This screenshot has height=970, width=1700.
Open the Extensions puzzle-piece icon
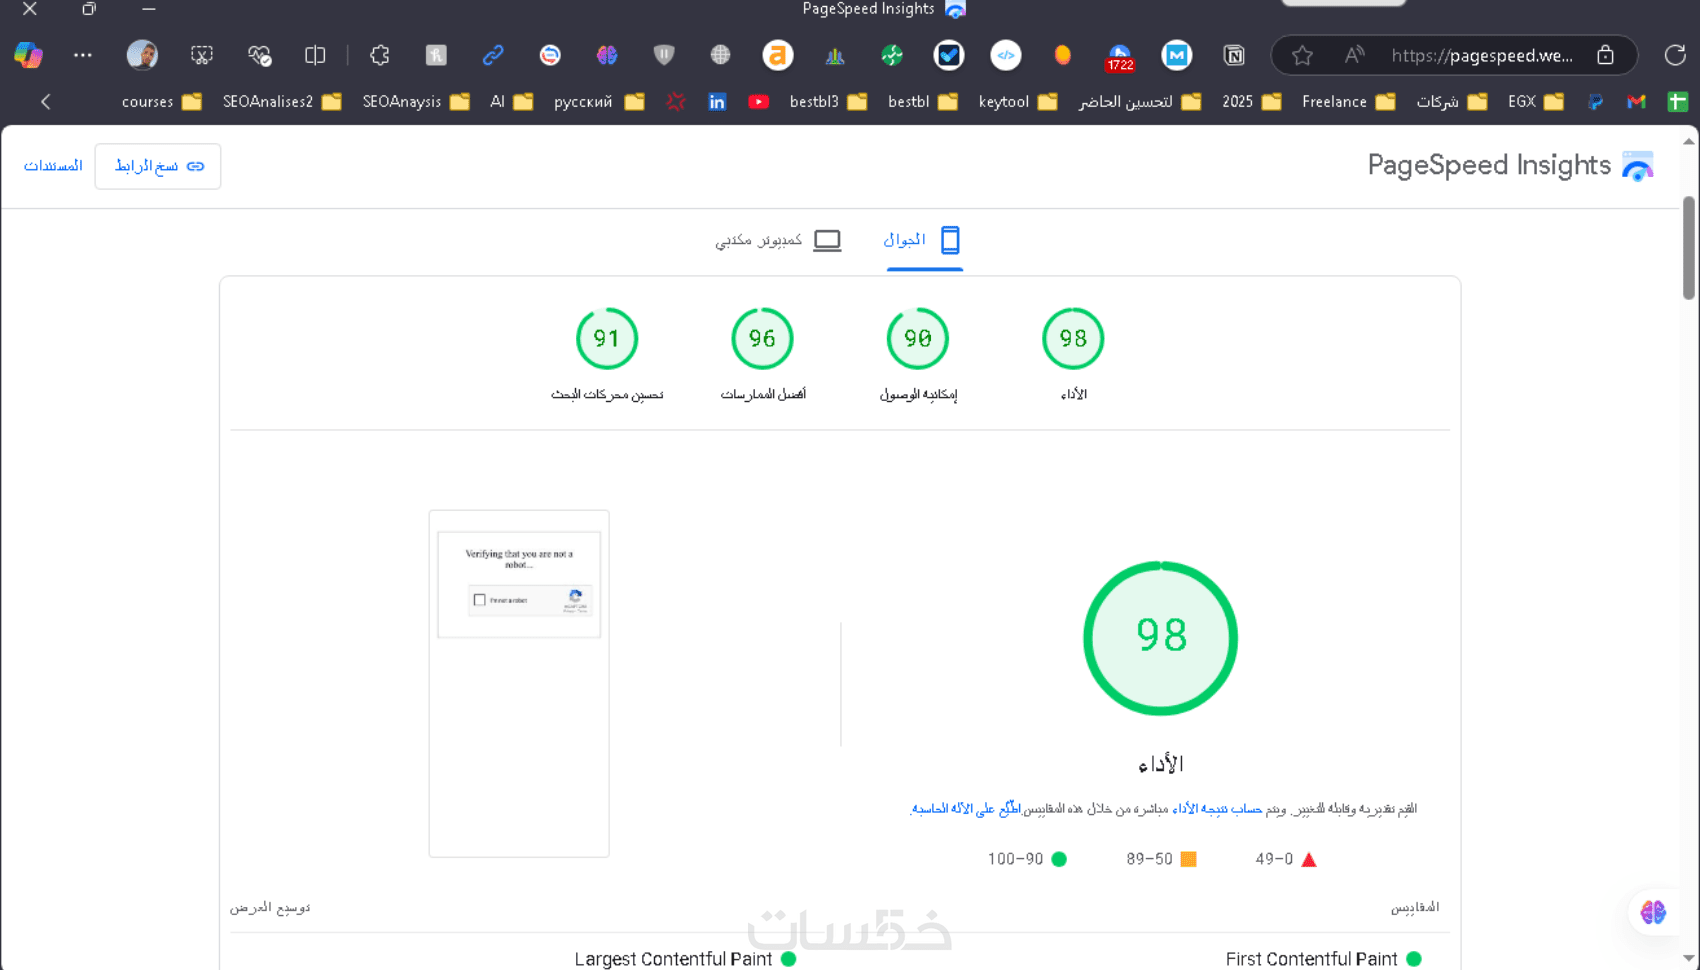380,55
